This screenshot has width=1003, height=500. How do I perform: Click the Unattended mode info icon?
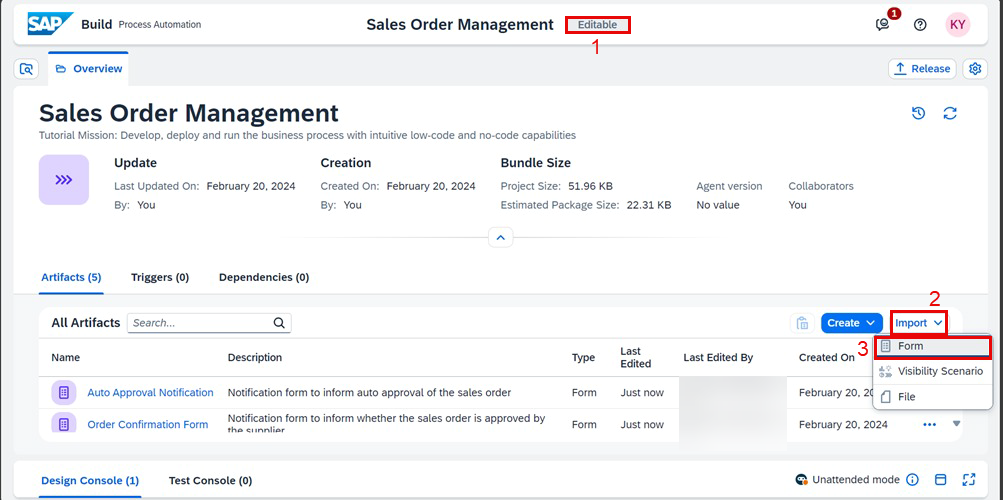(913, 480)
